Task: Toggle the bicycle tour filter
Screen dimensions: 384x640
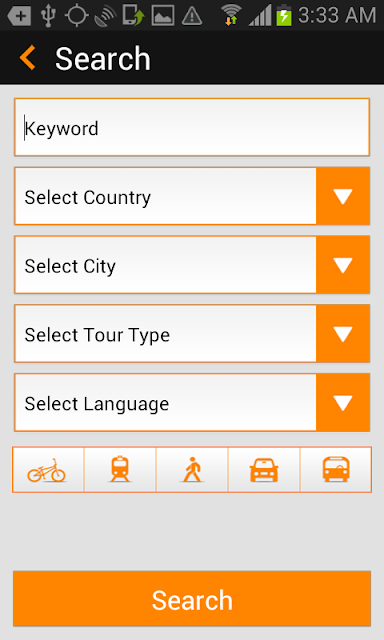Action: point(48,469)
